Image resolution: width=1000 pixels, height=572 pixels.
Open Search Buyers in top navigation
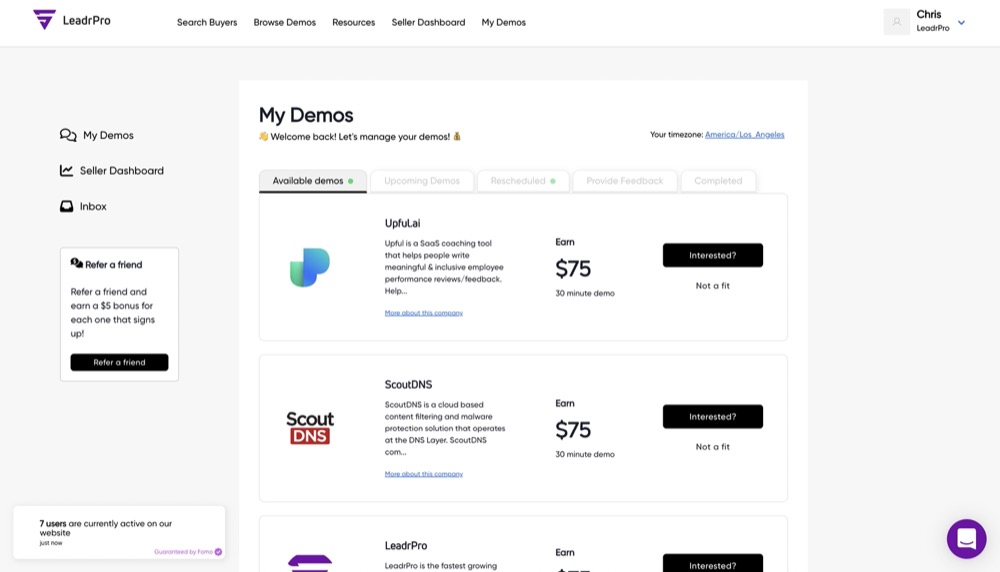coord(207,22)
